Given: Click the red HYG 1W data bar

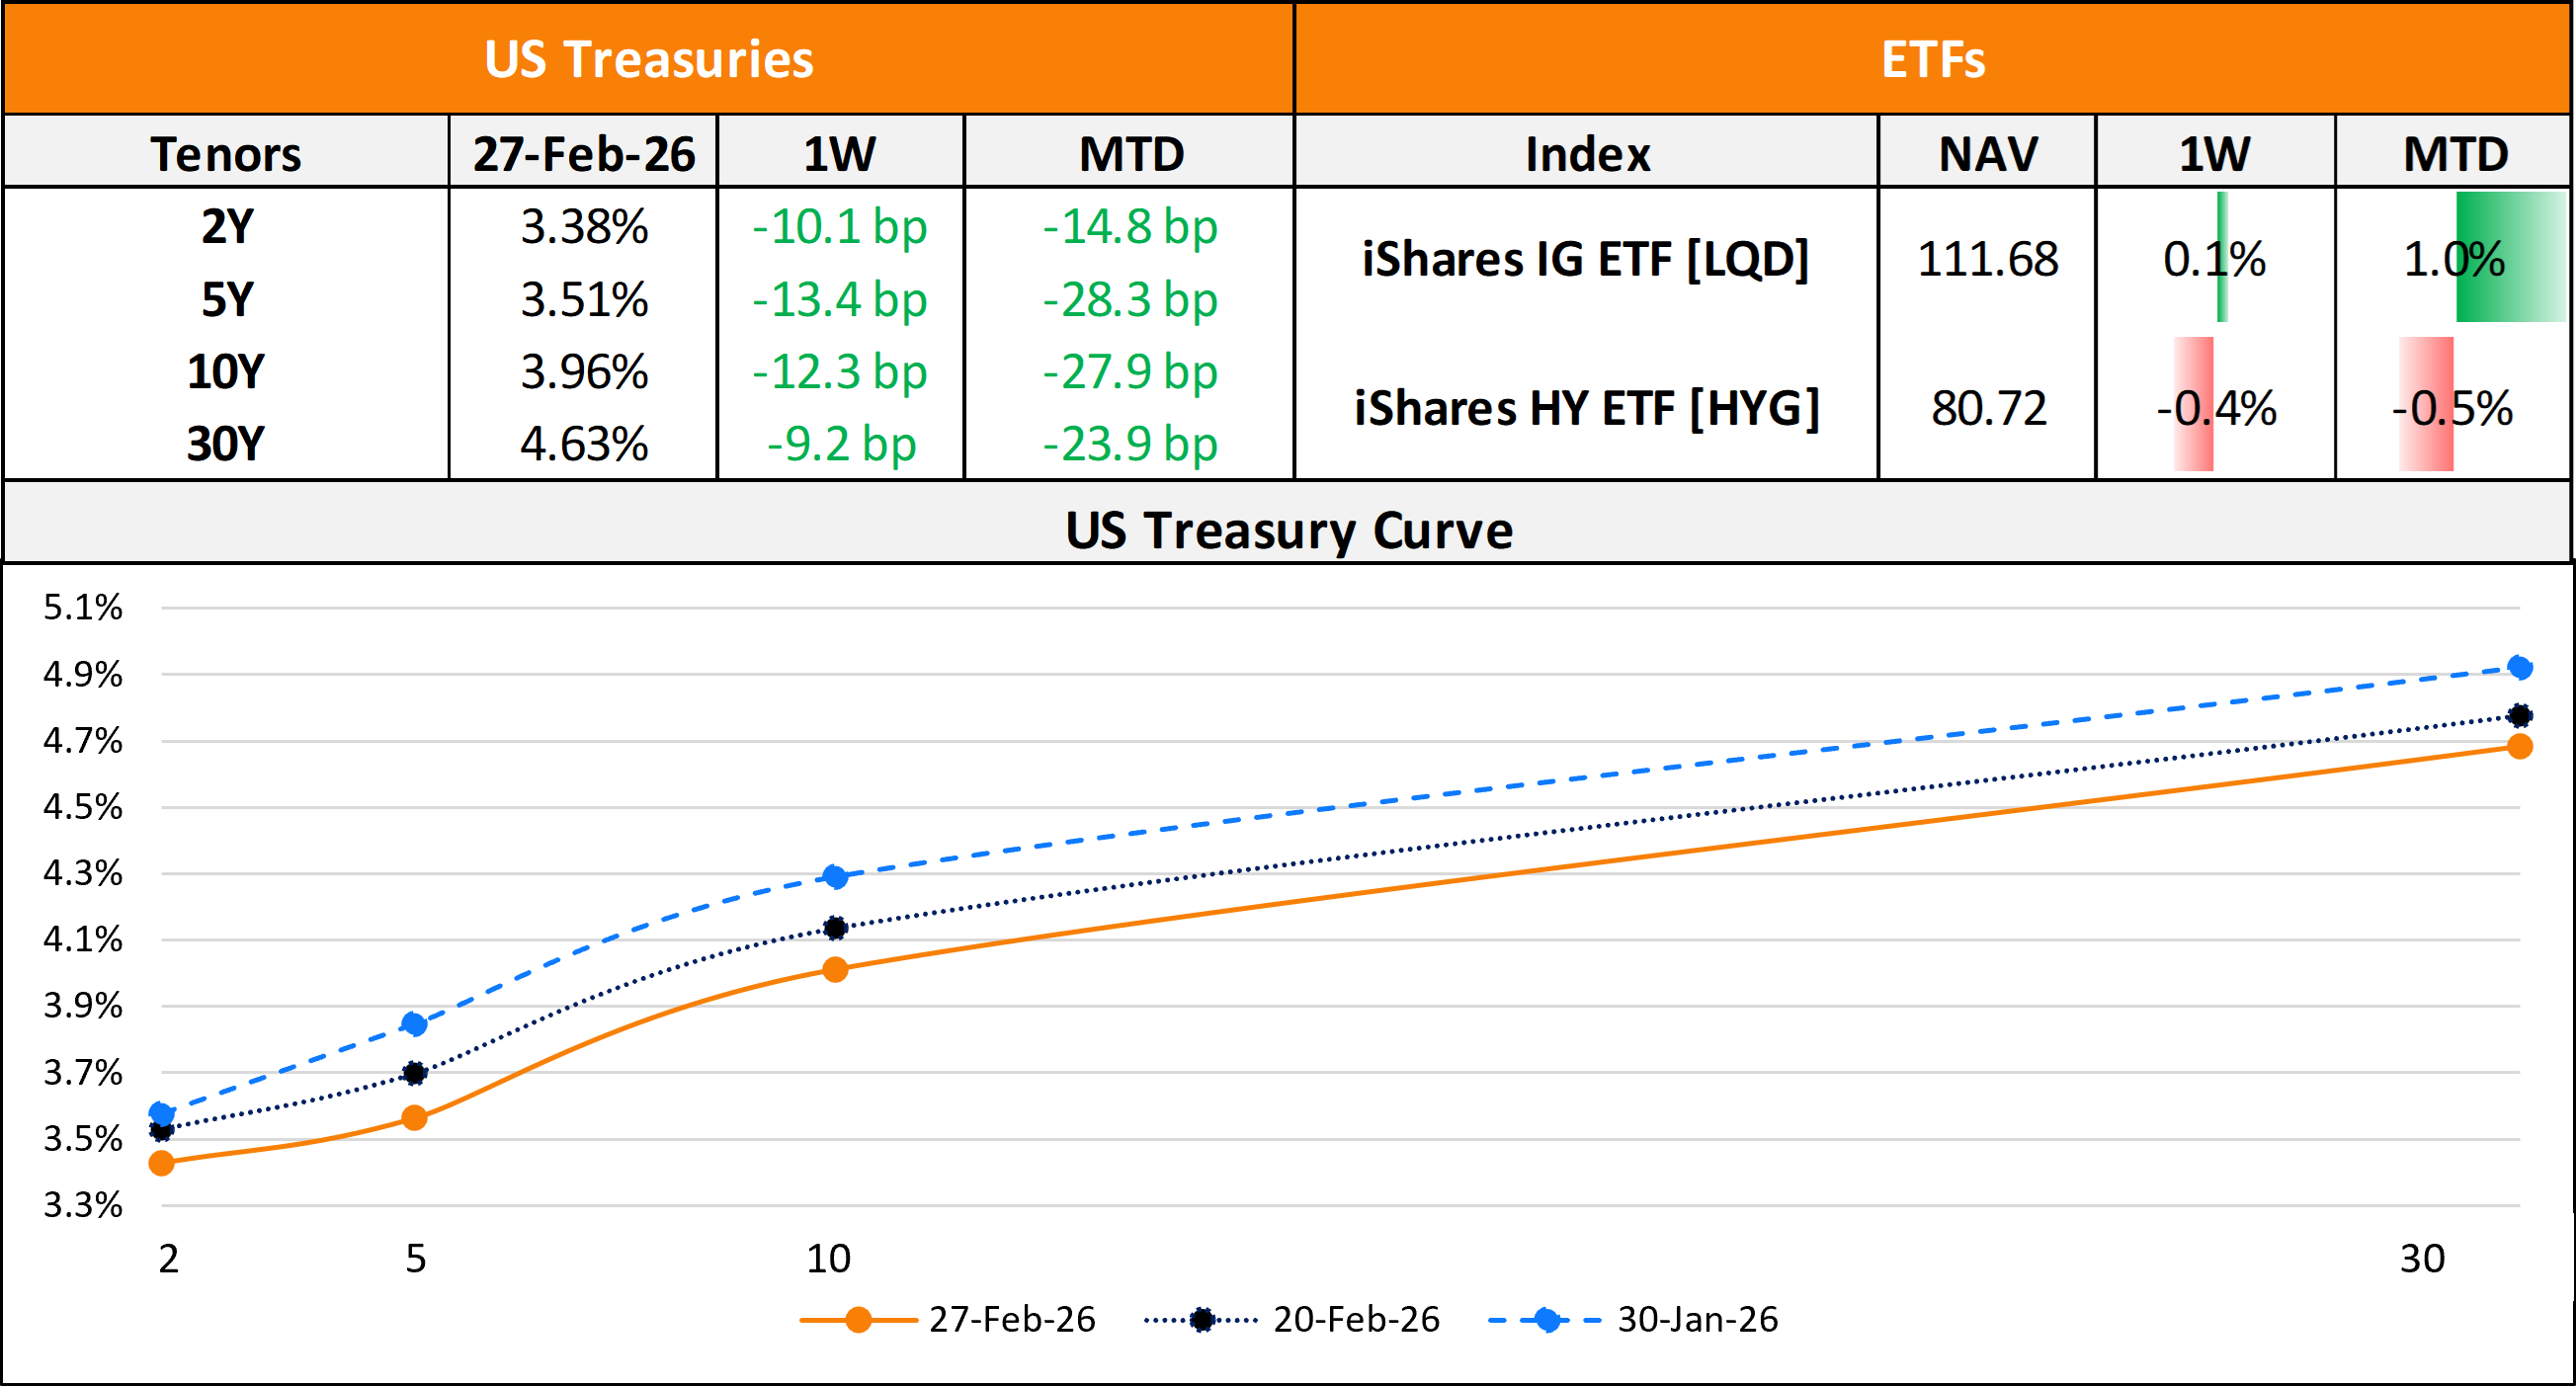Looking at the screenshot, I should (x=2193, y=404).
